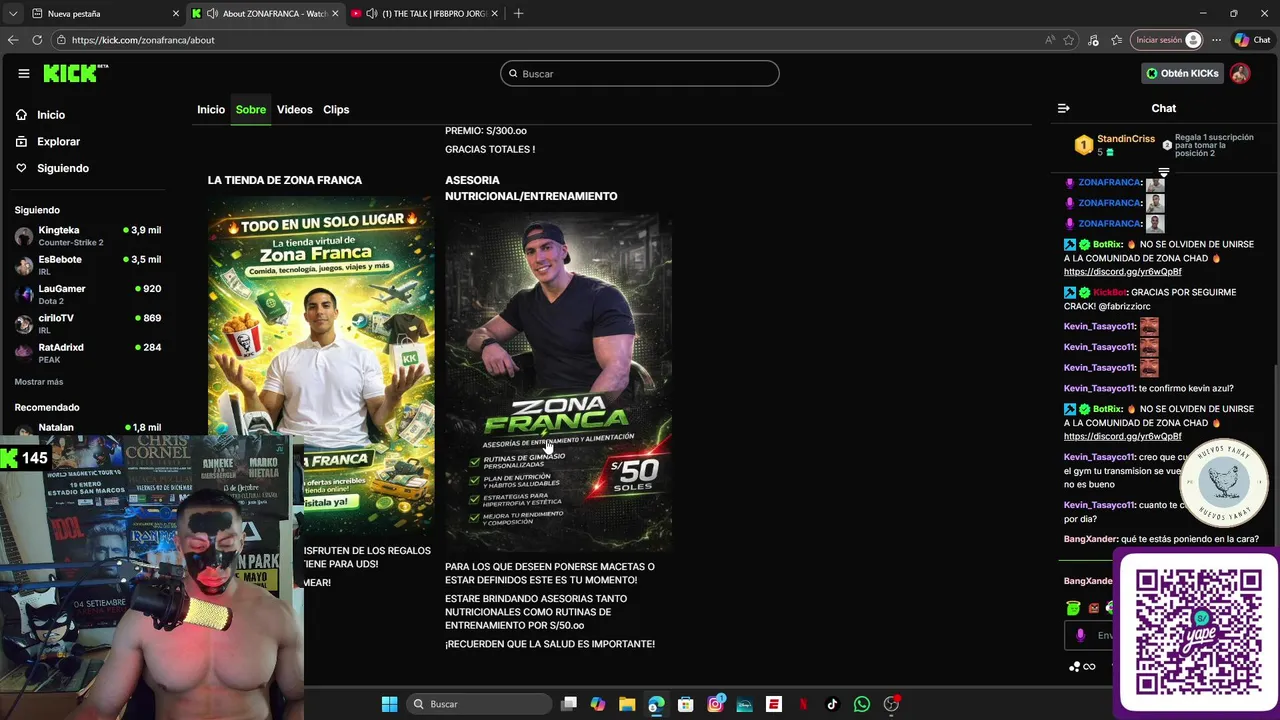The width and height of the screenshot is (1280, 720).
Task: Collapse the chat panel
Action: [1064, 108]
